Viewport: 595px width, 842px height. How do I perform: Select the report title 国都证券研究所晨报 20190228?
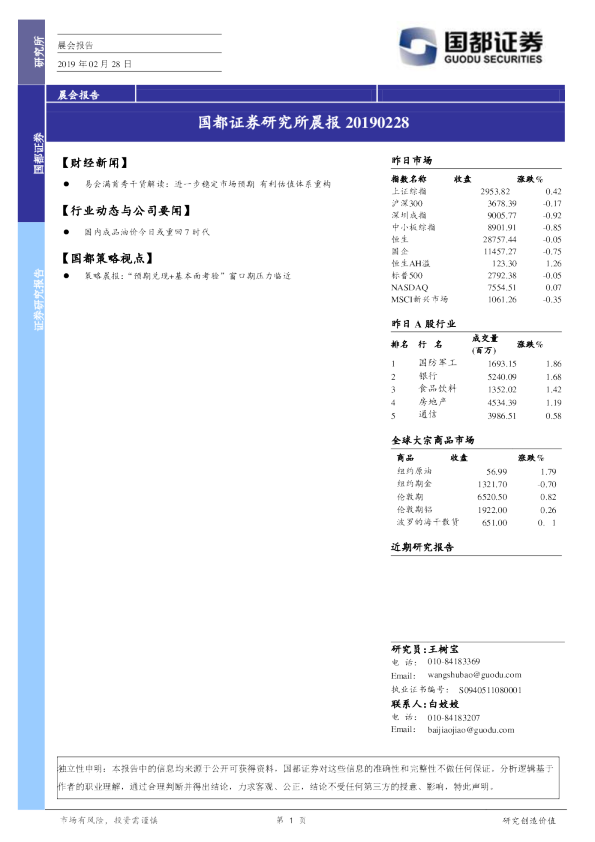(303, 122)
